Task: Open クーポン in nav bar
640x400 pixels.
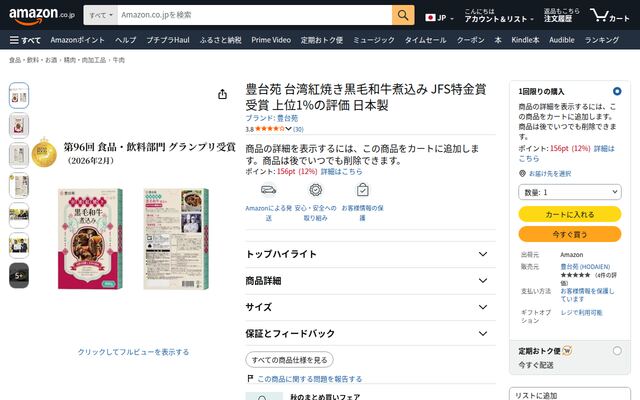Action: click(470, 40)
